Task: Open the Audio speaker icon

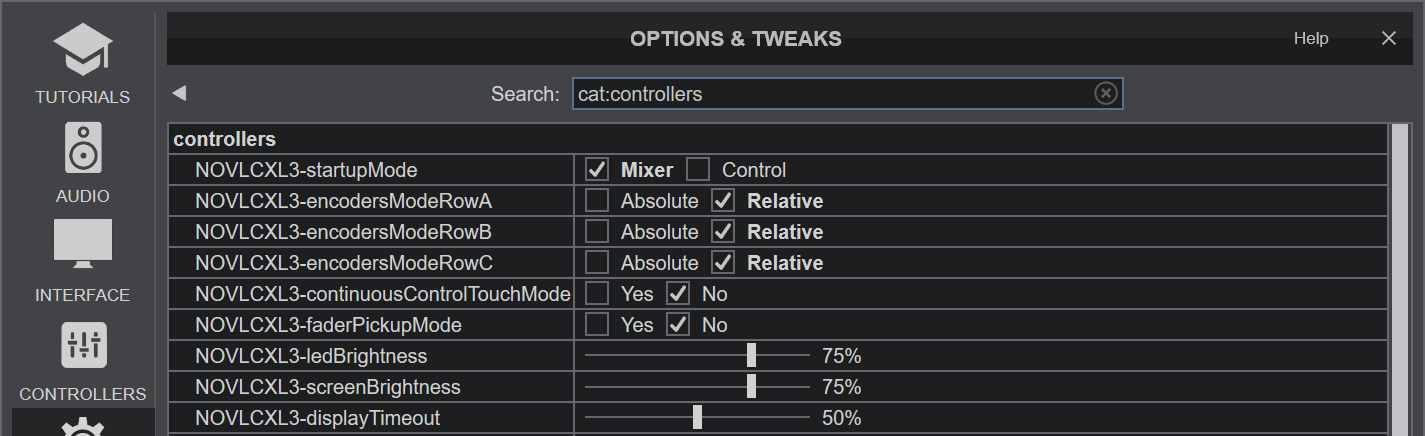Action: tap(82, 149)
